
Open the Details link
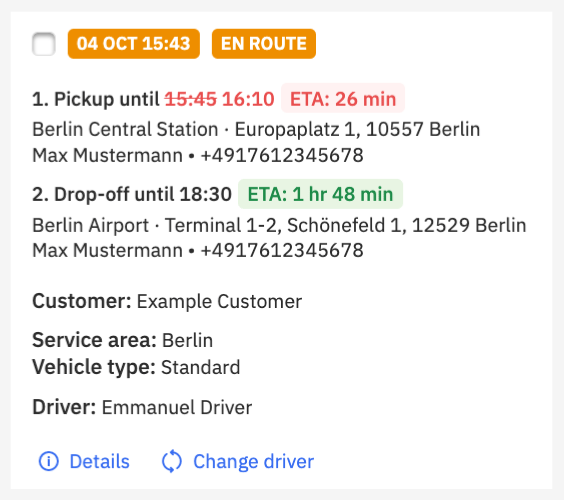click(x=99, y=461)
